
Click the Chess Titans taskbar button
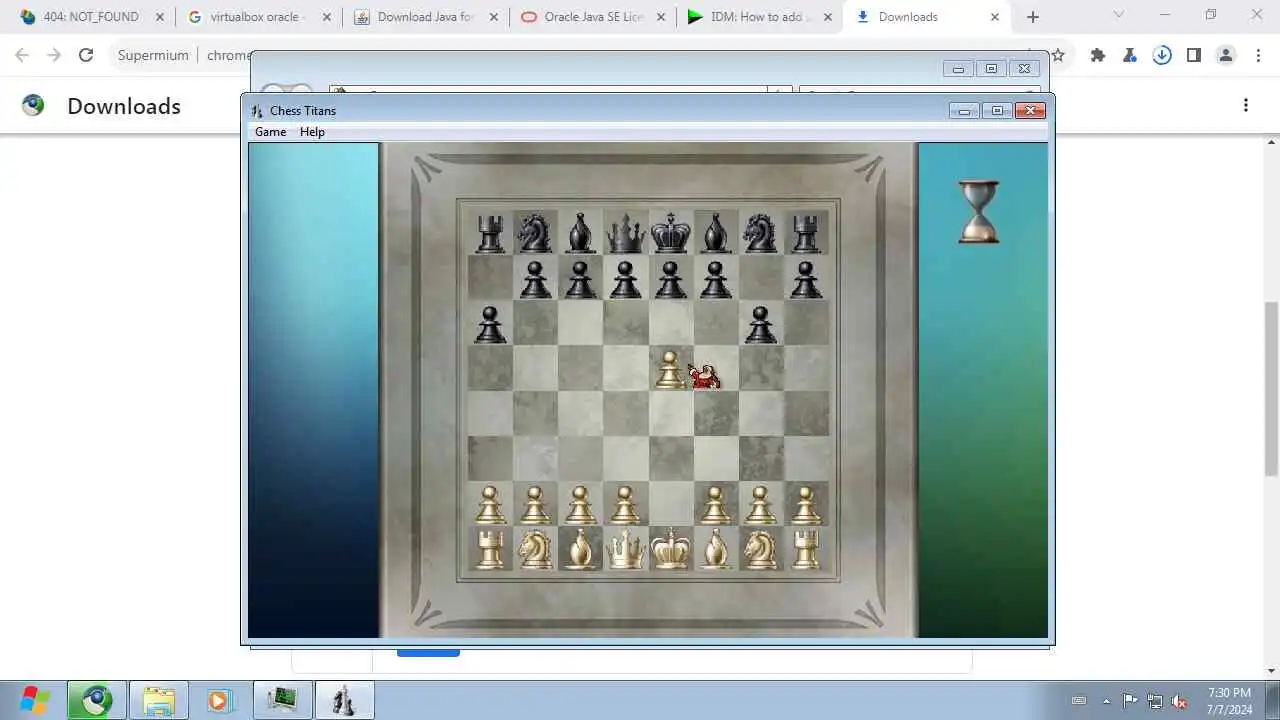coord(345,700)
